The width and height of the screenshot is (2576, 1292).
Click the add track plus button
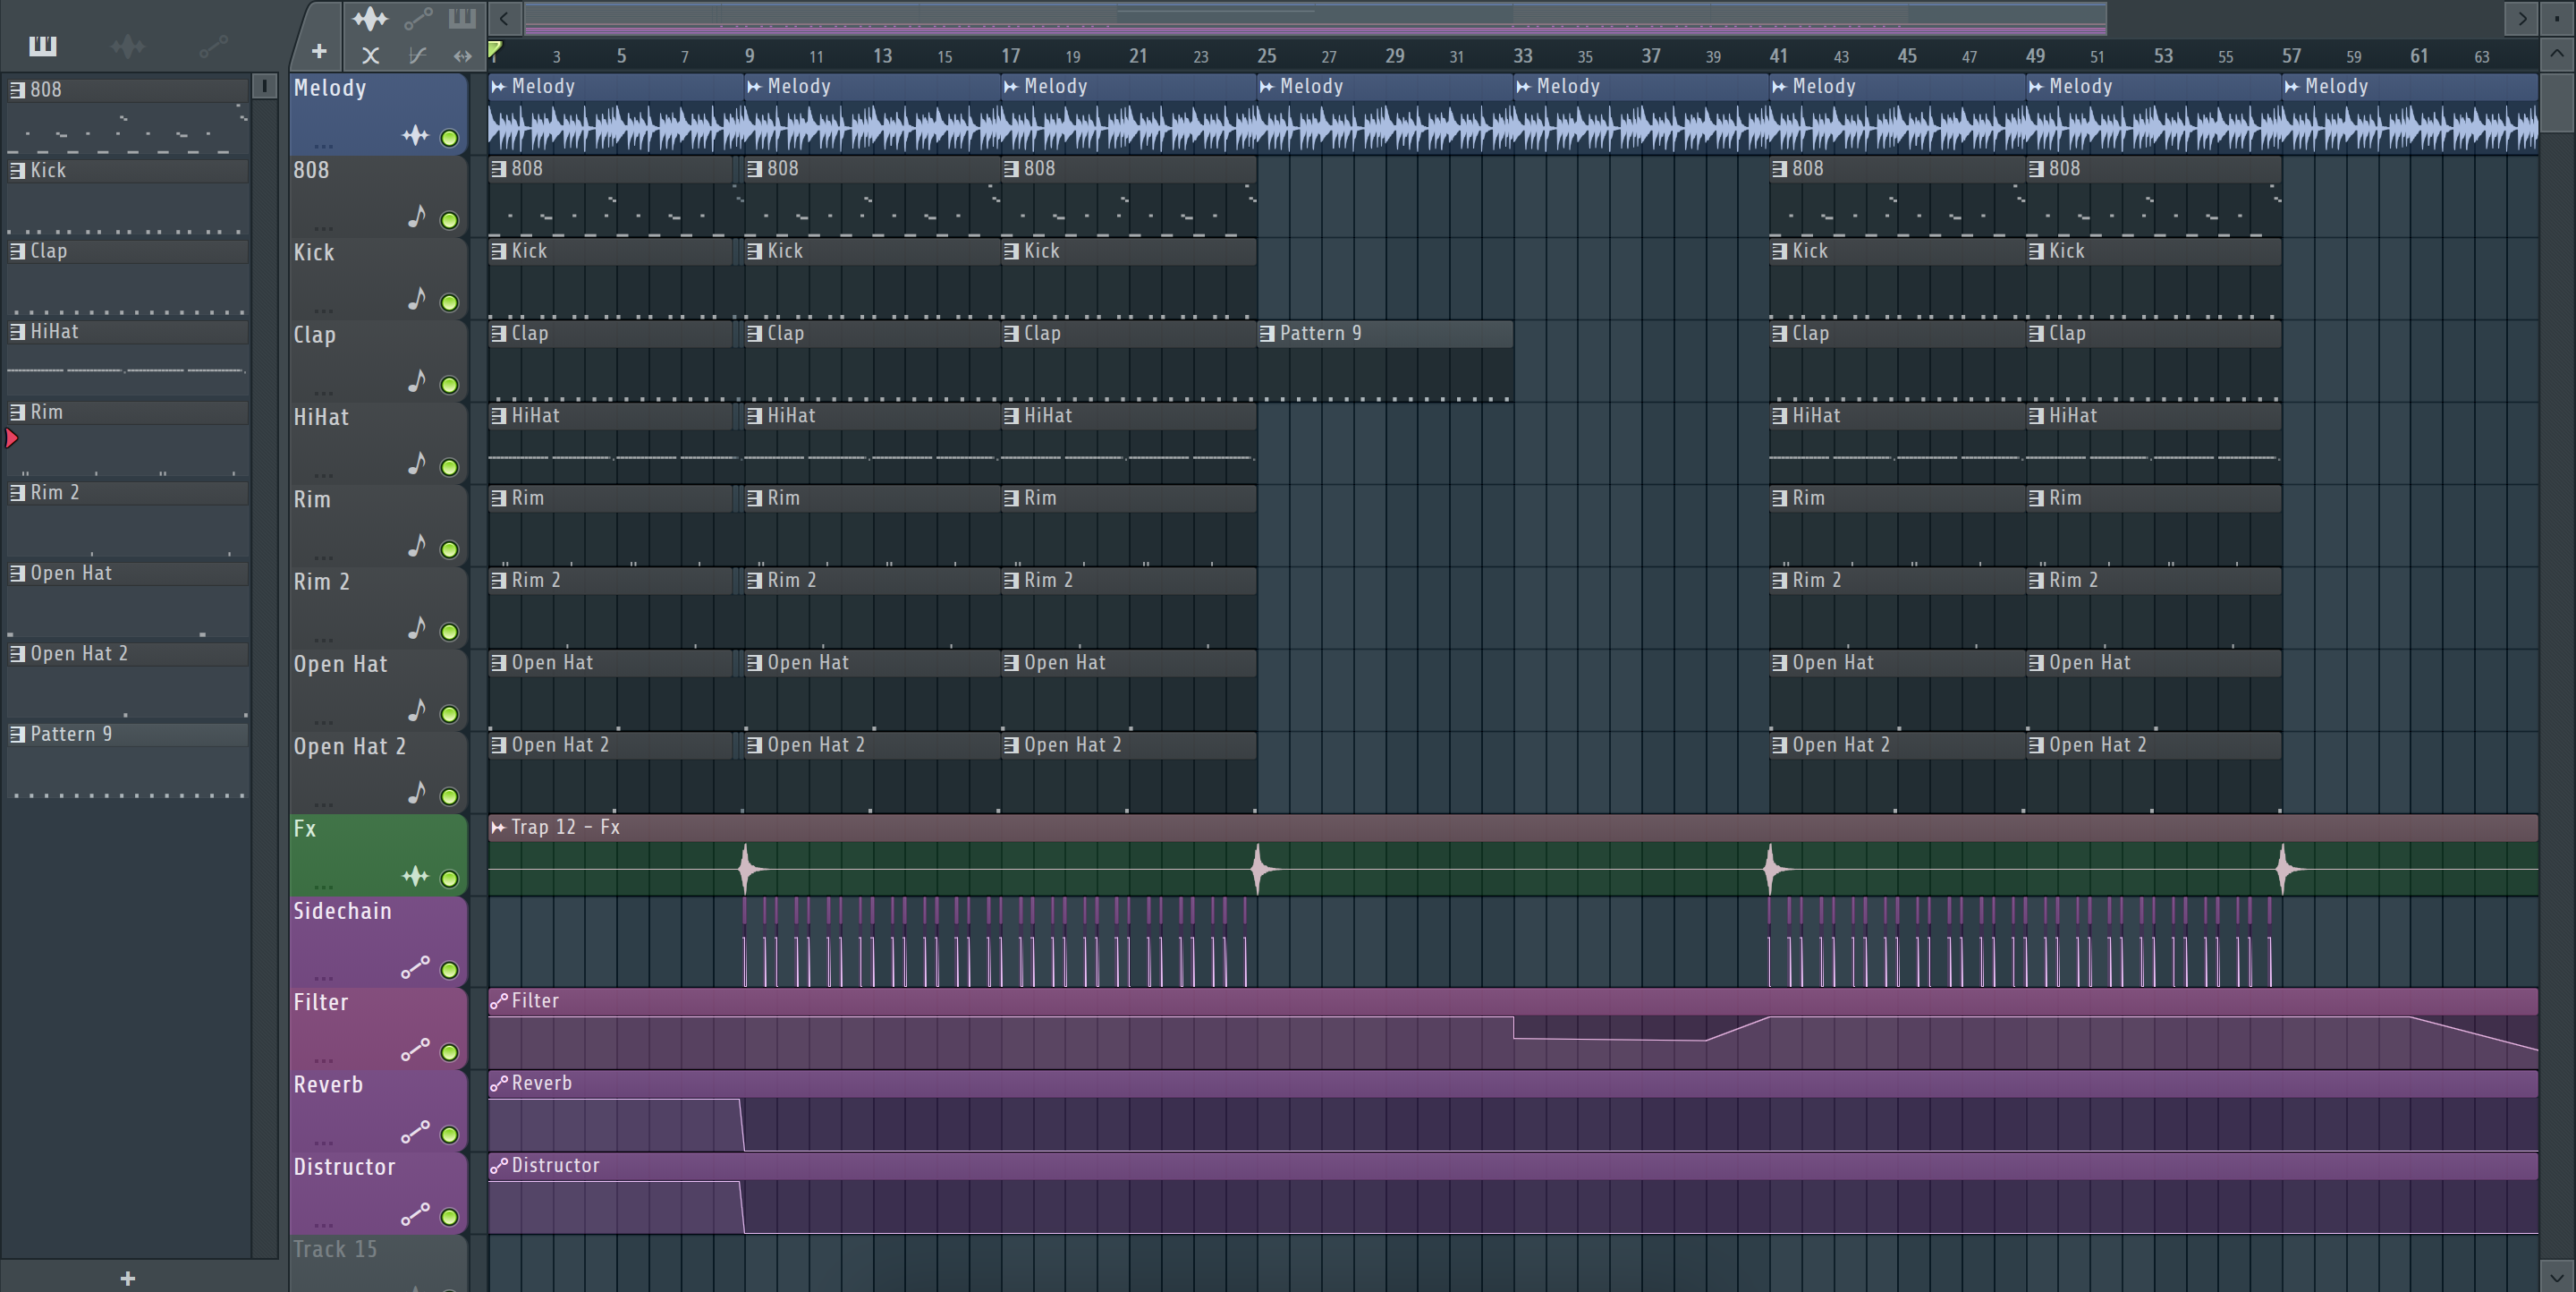(319, 51)
